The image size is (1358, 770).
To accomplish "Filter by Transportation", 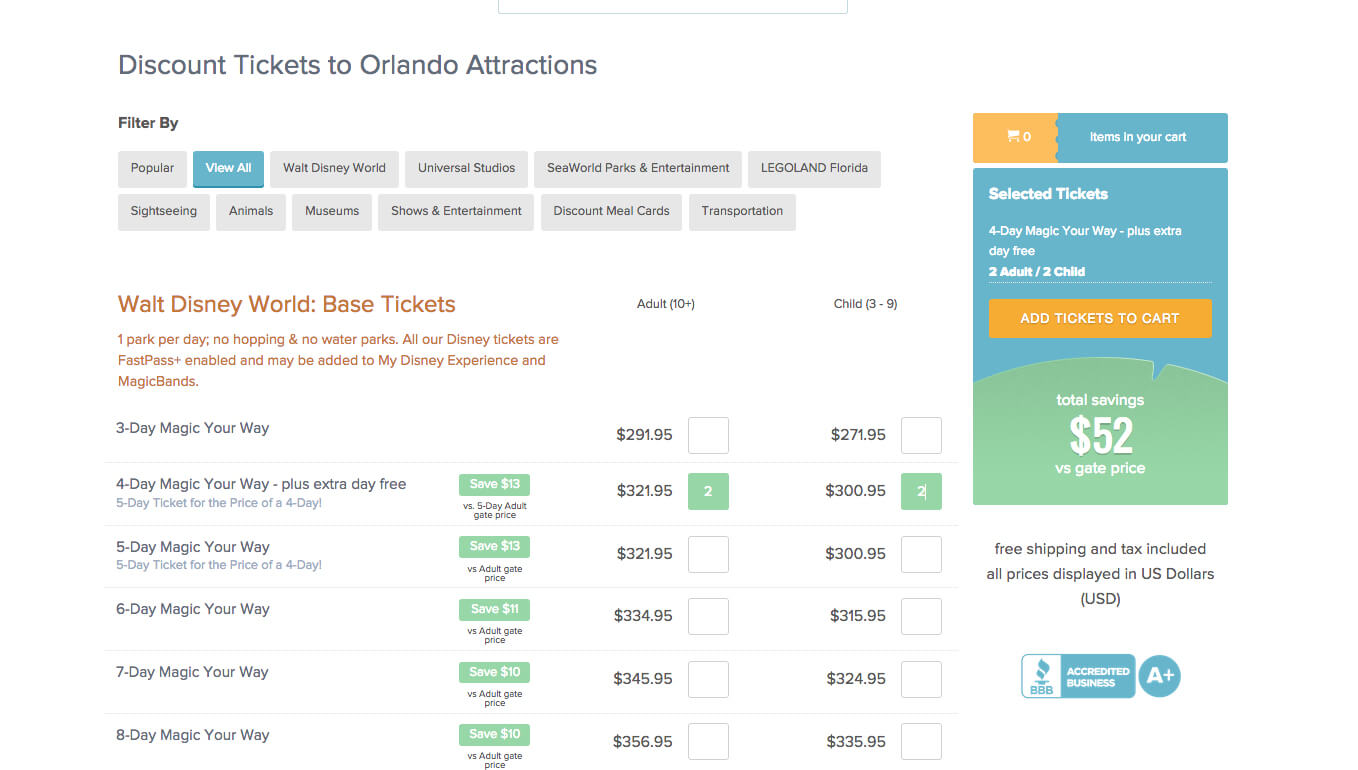I will [x=742, y=211].
